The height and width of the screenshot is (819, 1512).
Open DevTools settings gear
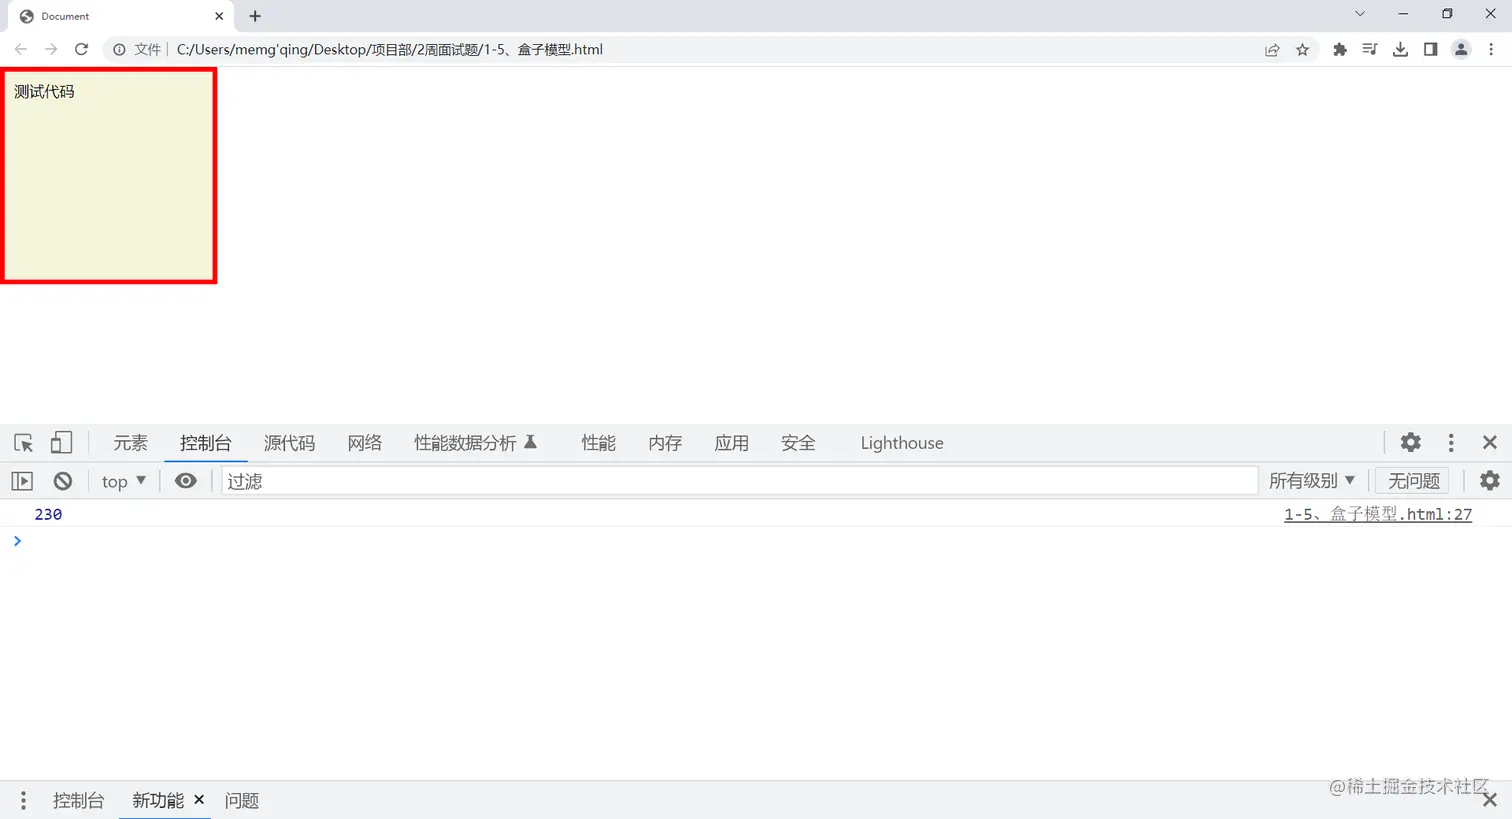[1410, 442]
